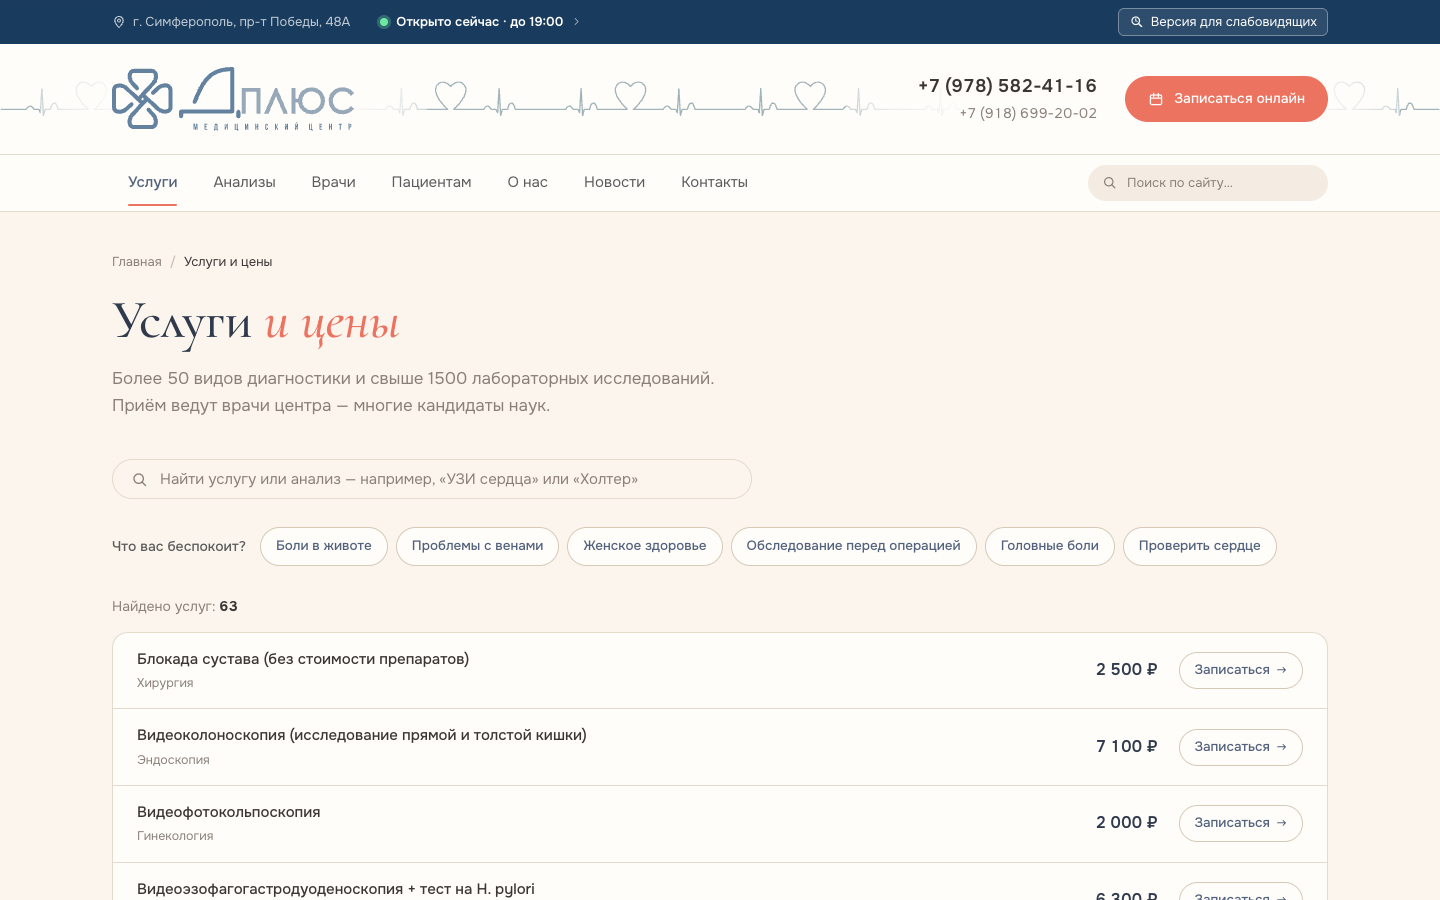Click the 7 100 ₽ price
Image resolution: width=1440 pixels, height=900 pixels.
point(1127,747)
